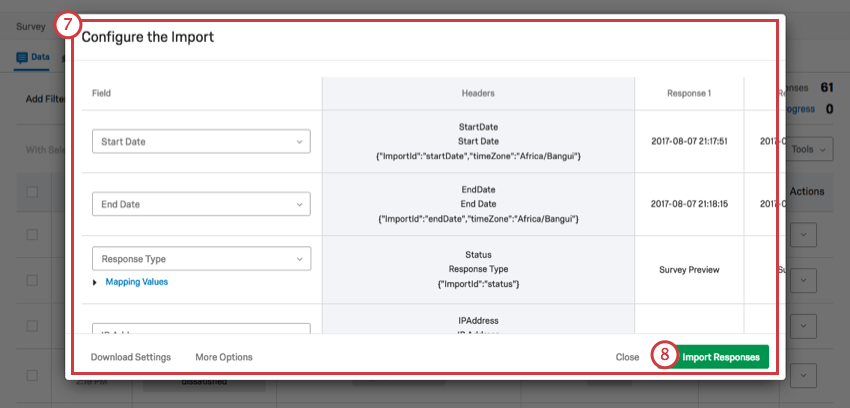Screen dimensions: 850x408
Task: Toggle the select-all checkbox in table header
Action: click(x=33, y=192)
